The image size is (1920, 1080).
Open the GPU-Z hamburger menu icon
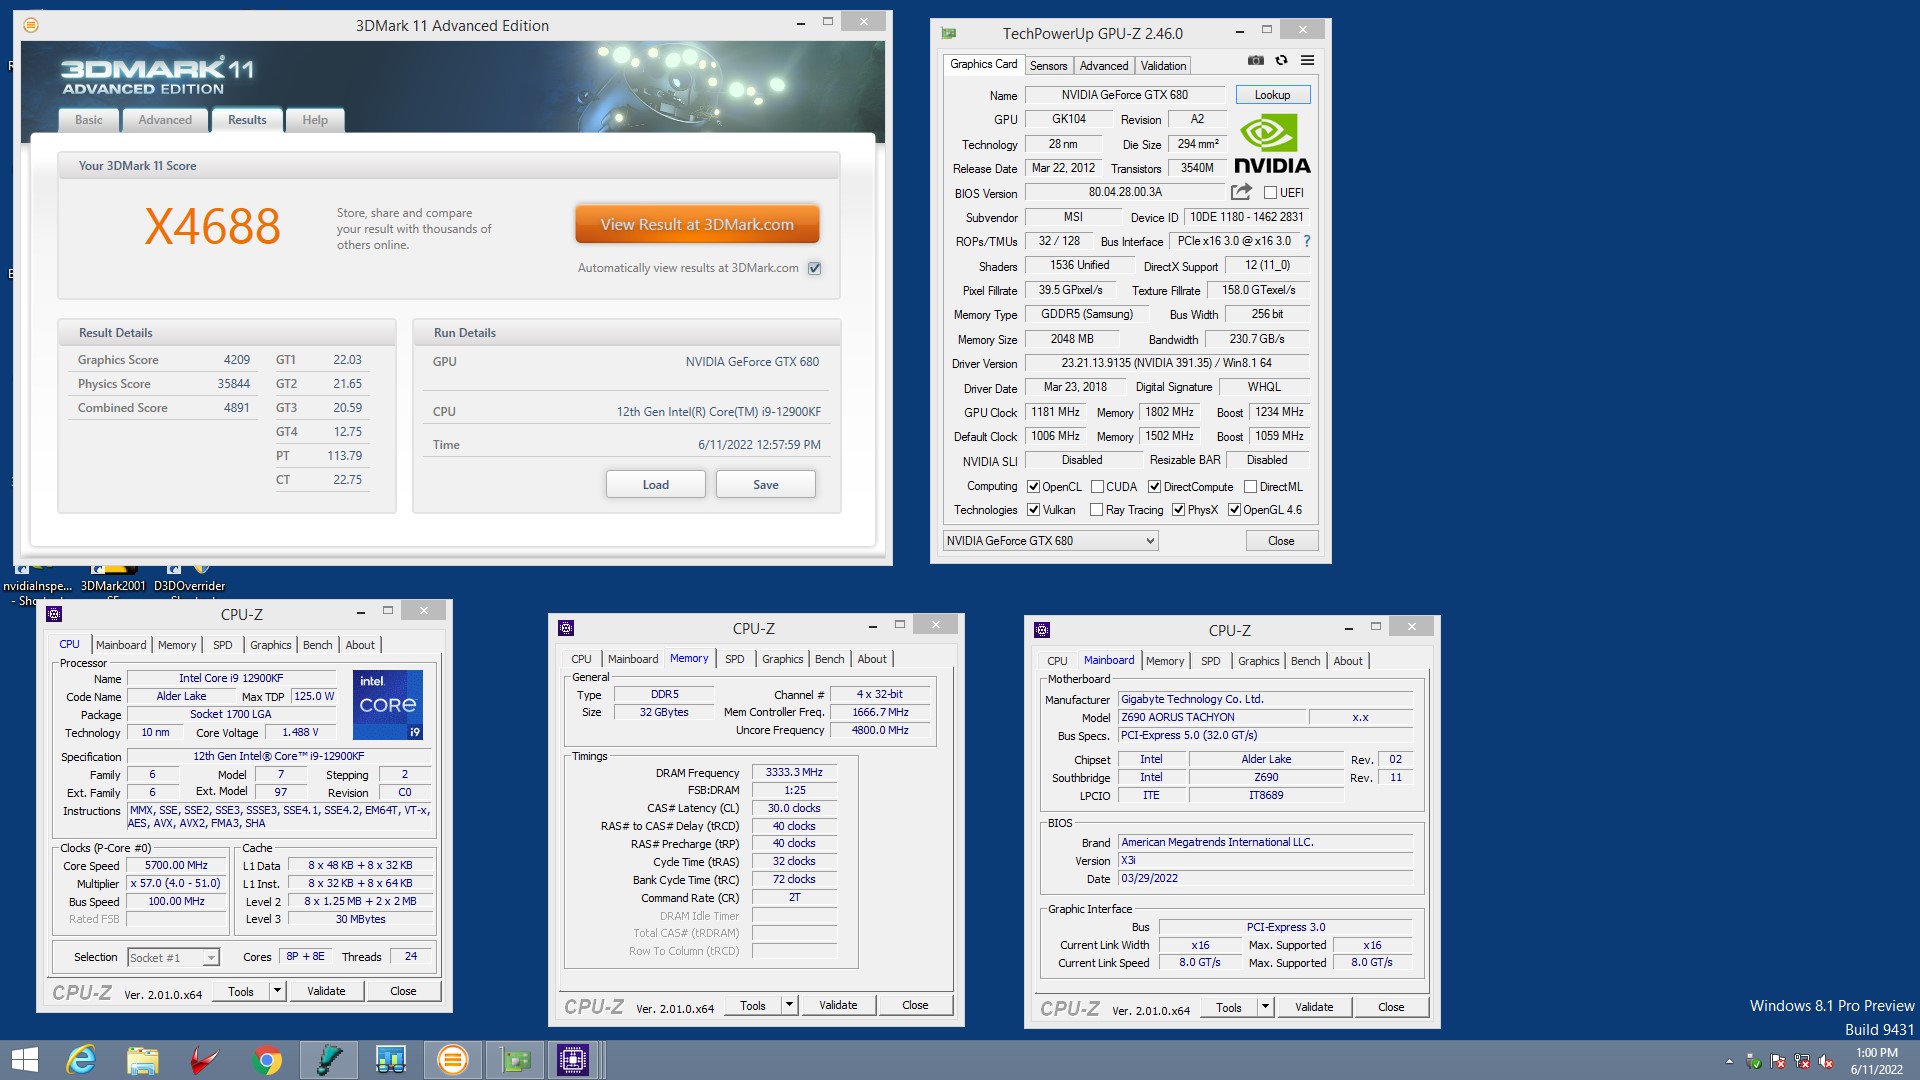(x=1307, y=61)
